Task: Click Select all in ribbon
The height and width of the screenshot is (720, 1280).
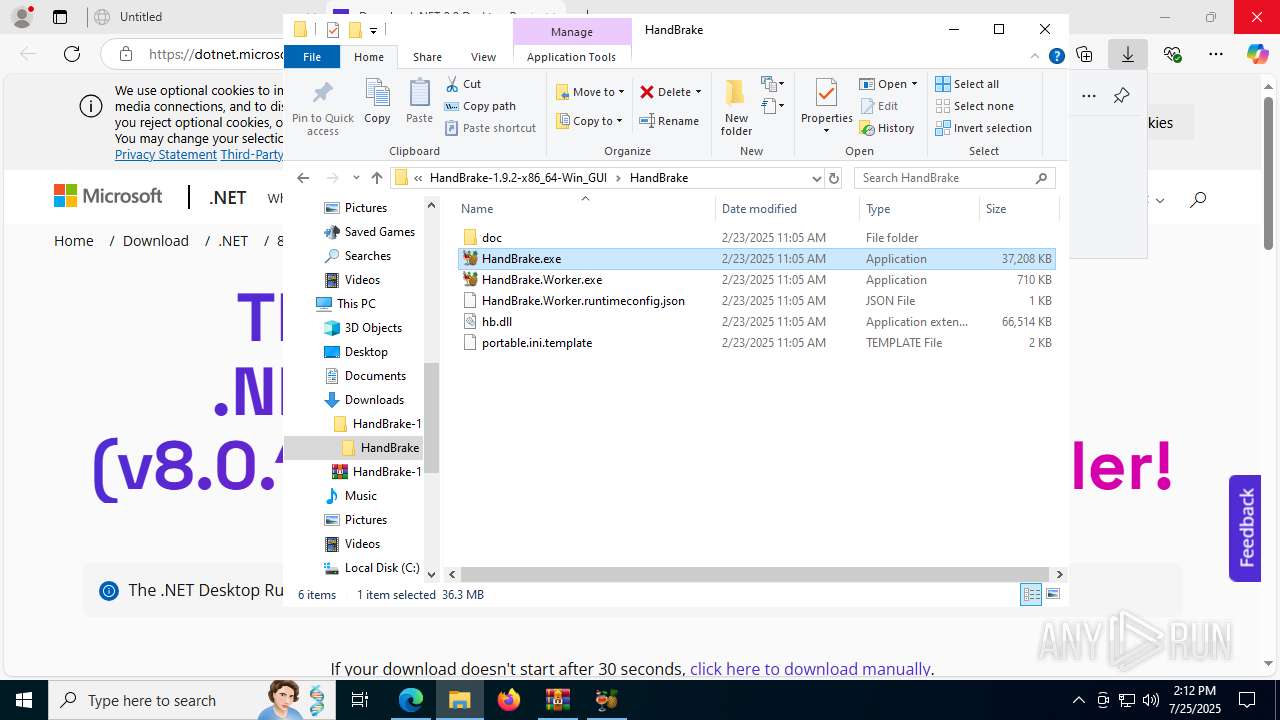Action: (x=967, y=84)
